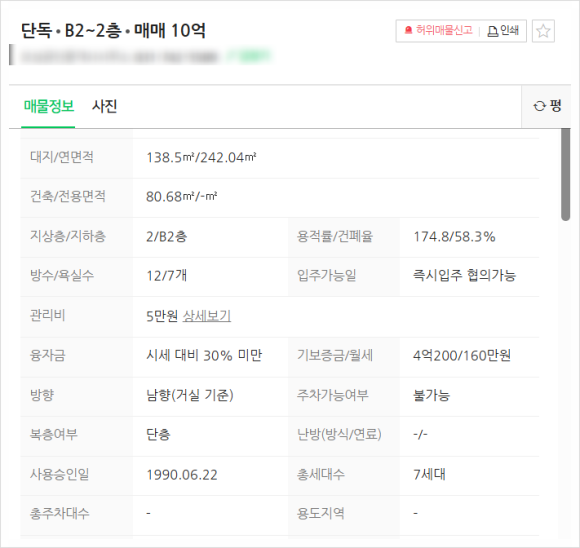
Task: Open the 매물정보 tab
Action: [48, 107]
